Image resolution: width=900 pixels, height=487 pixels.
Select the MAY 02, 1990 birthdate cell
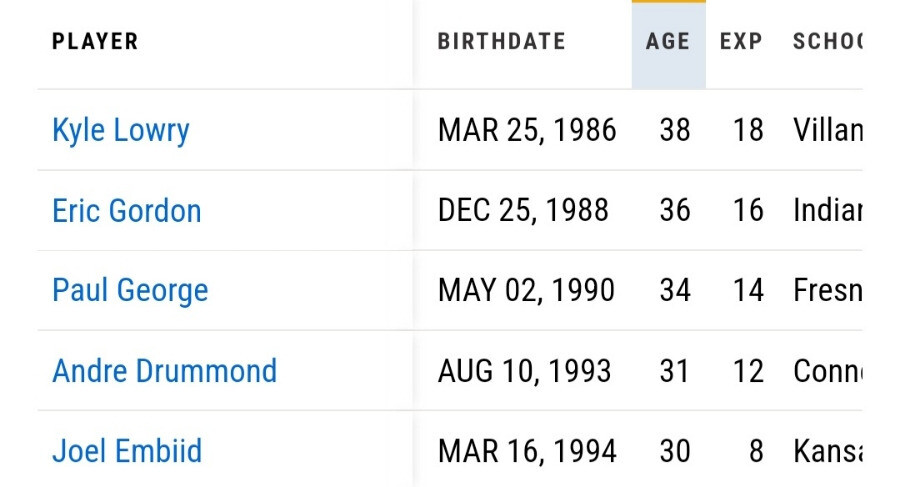(x=526, y=291)
